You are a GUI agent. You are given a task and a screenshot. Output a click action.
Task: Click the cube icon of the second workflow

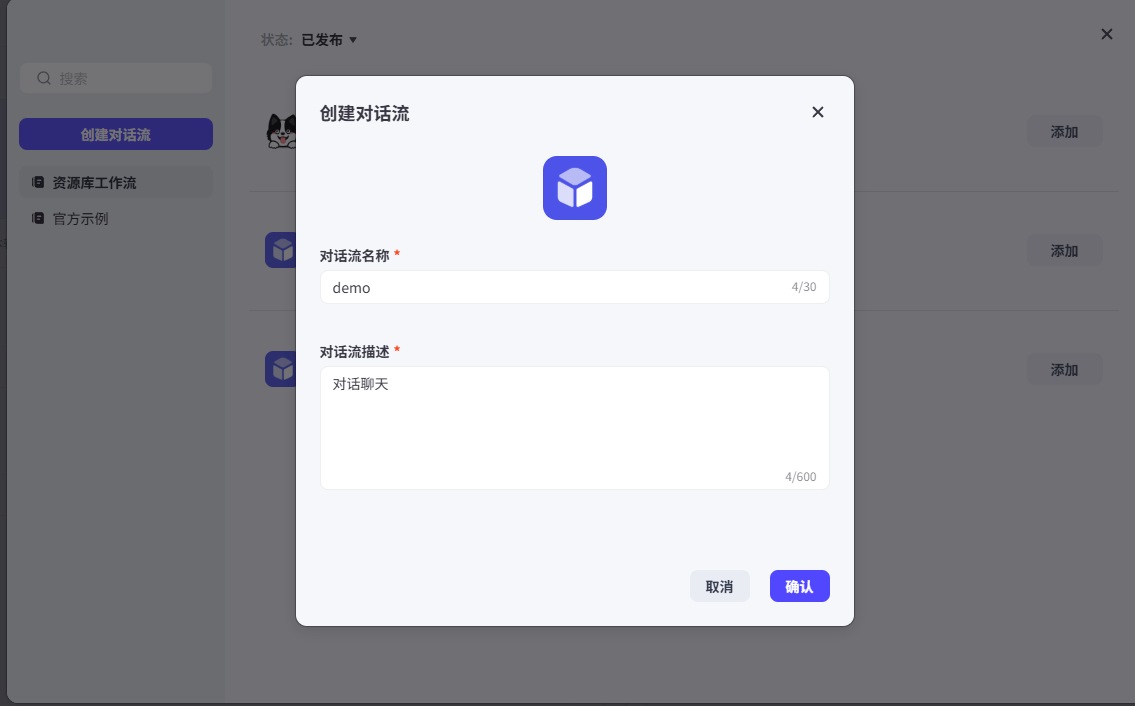pos(281,250)
